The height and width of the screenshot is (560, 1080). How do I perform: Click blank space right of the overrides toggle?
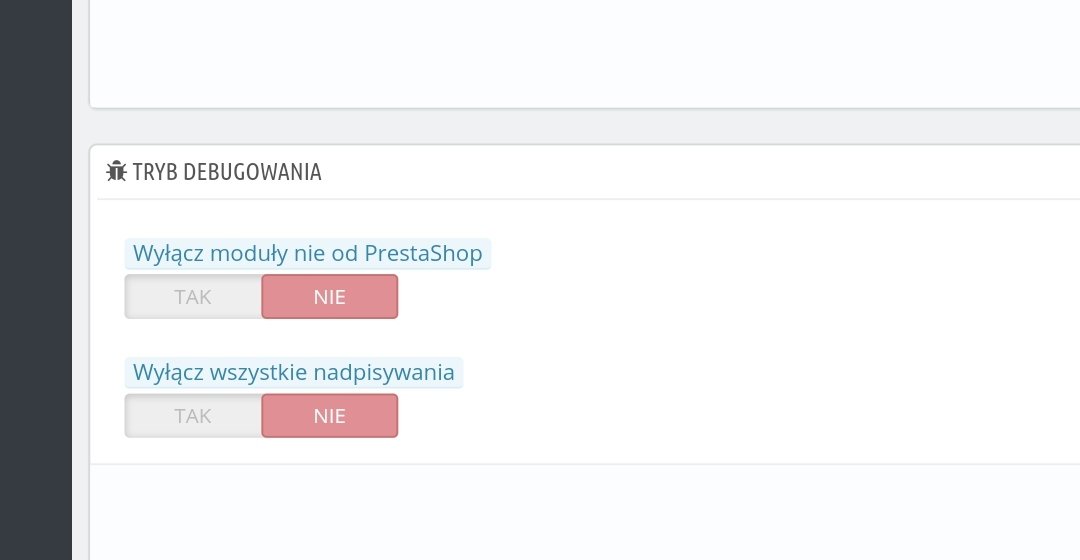(700, 416)
